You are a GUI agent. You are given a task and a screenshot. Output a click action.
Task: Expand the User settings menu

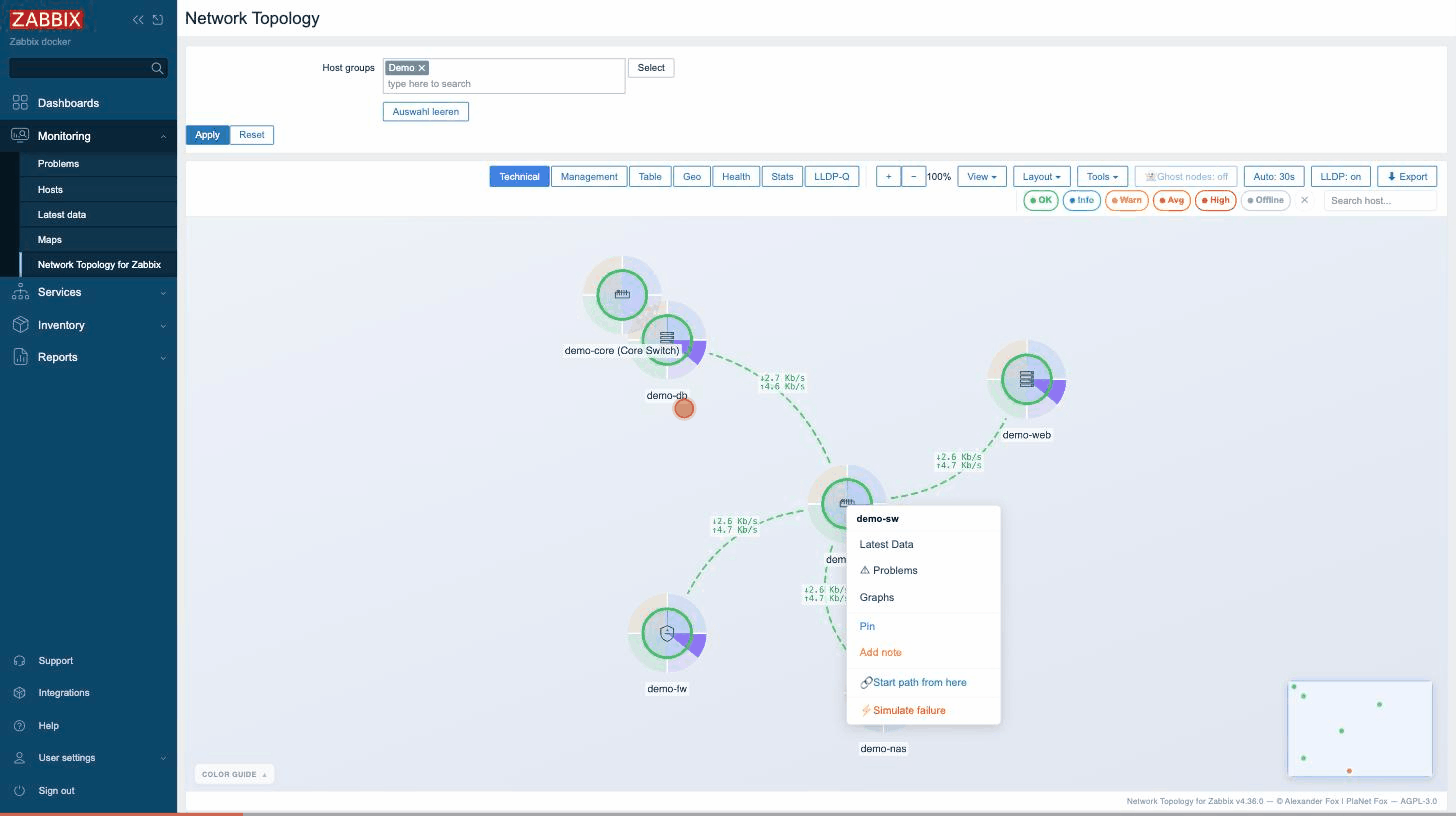[163, 759]
